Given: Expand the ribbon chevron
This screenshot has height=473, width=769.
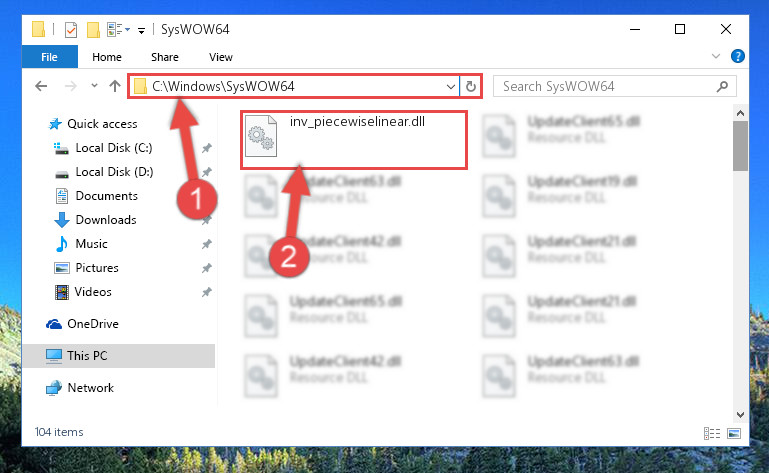Looking at the screenshot, I should pos(716,56).
